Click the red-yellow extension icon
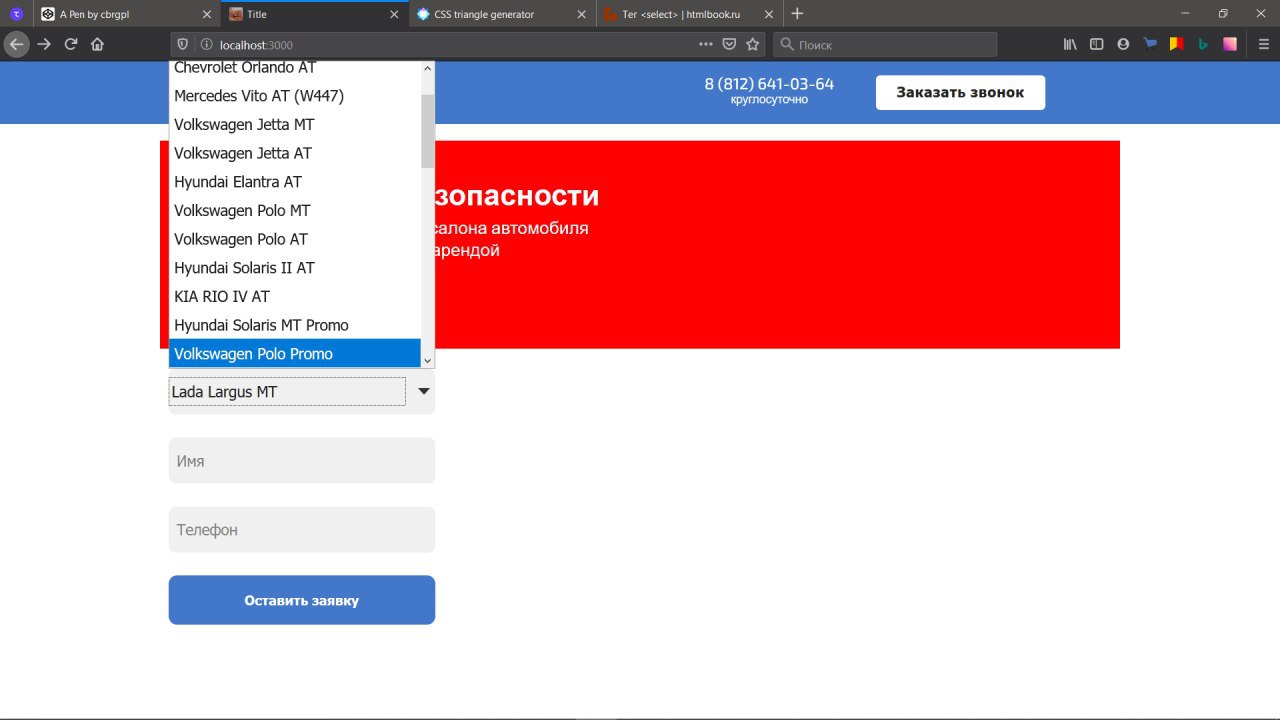This screenshot has height=720, width=1280. [x=1177, y=44]
